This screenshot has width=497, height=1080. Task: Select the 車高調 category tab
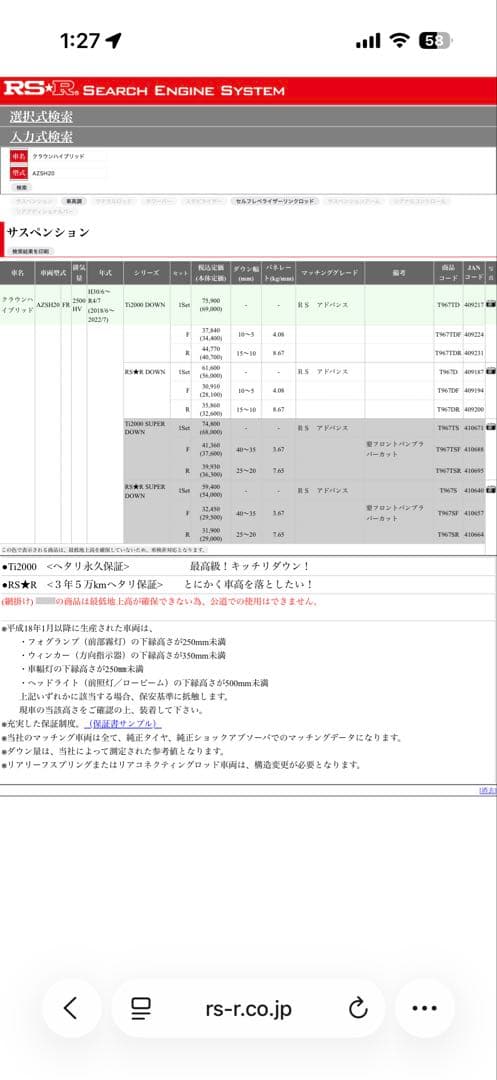72,201
